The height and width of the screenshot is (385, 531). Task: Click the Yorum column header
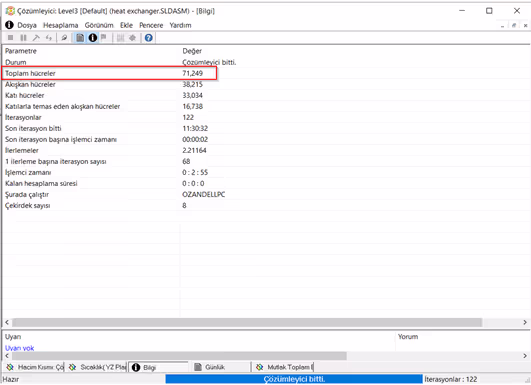pyautogui.click(x=408, y=337)
